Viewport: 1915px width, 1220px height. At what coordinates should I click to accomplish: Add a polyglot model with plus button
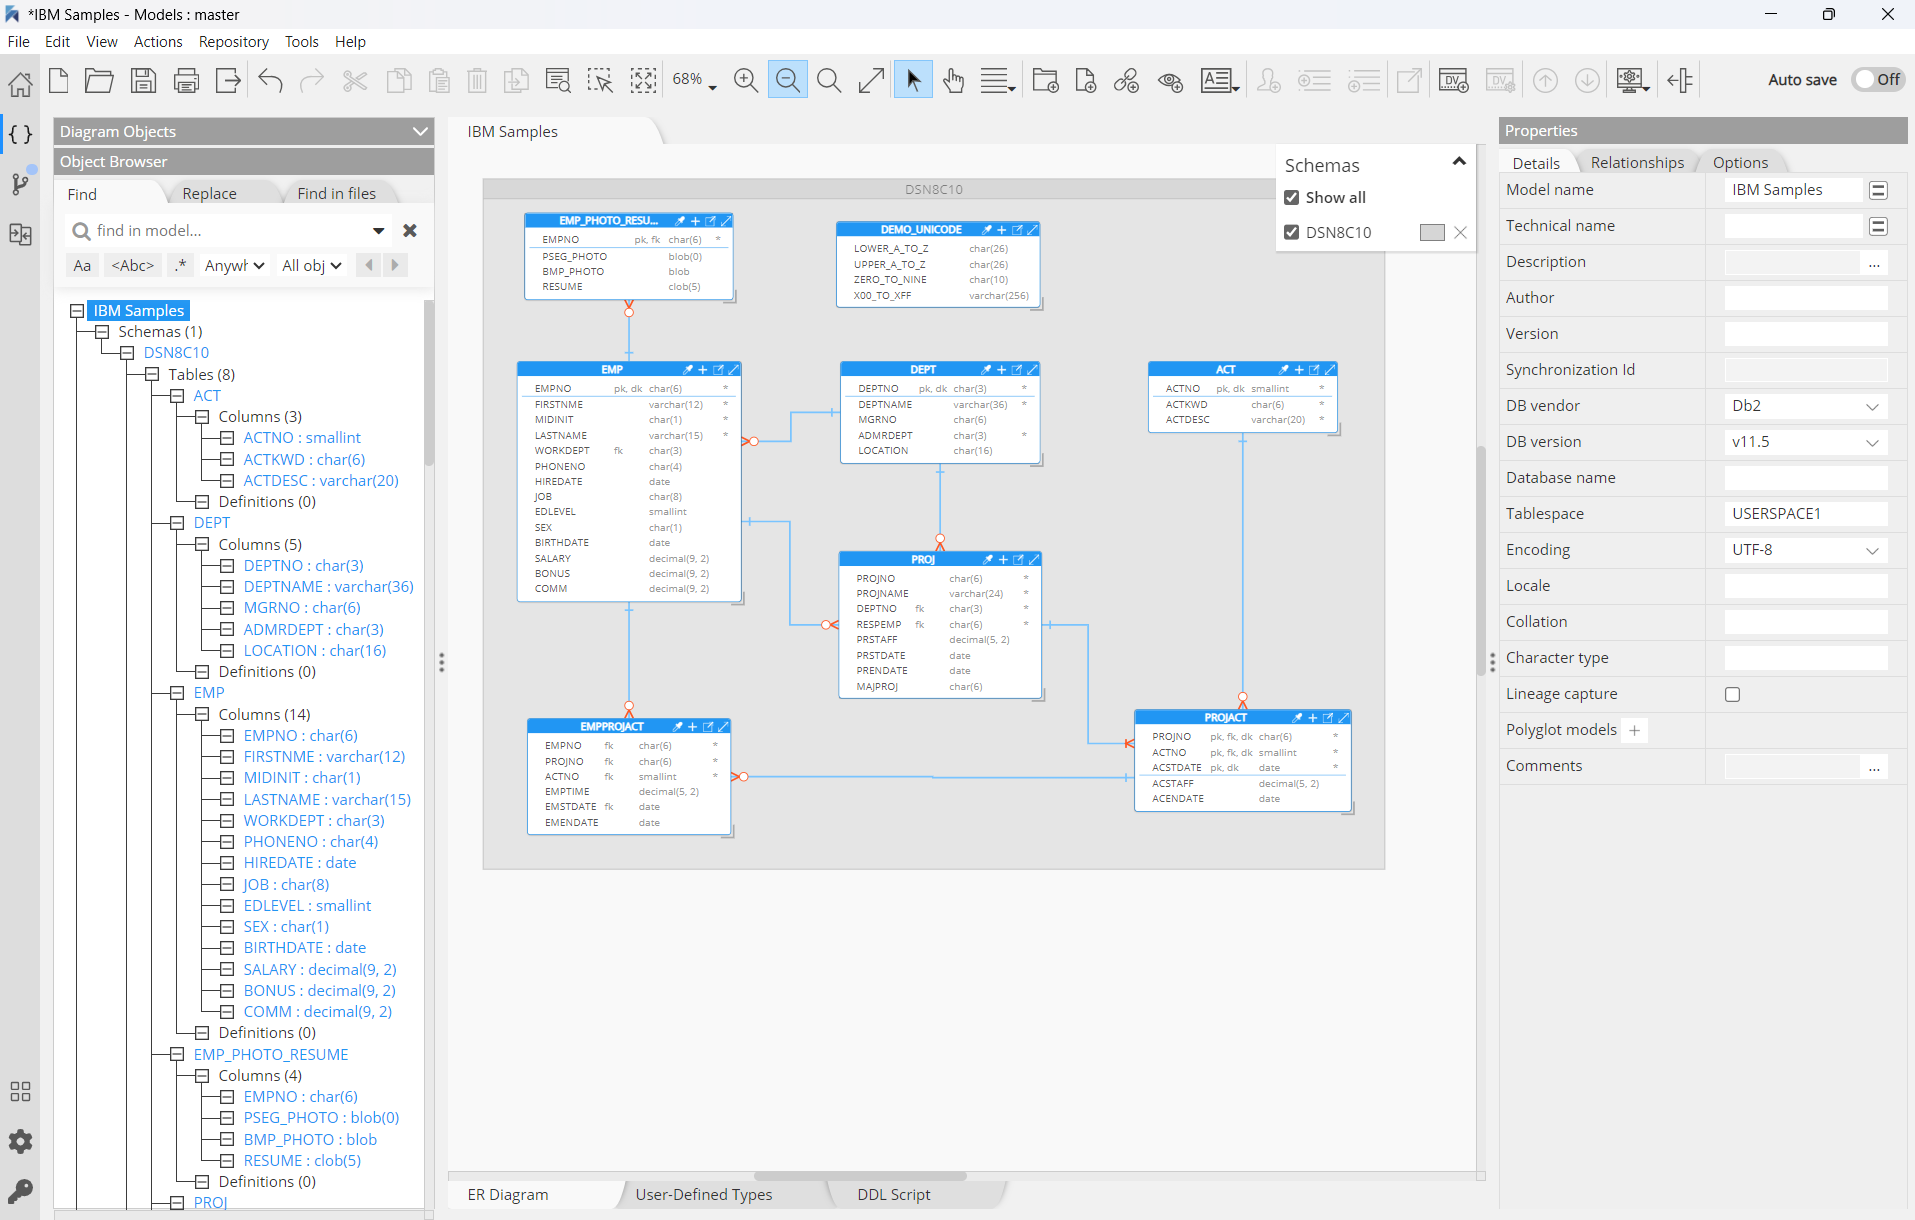click(x=1635, y=730)
